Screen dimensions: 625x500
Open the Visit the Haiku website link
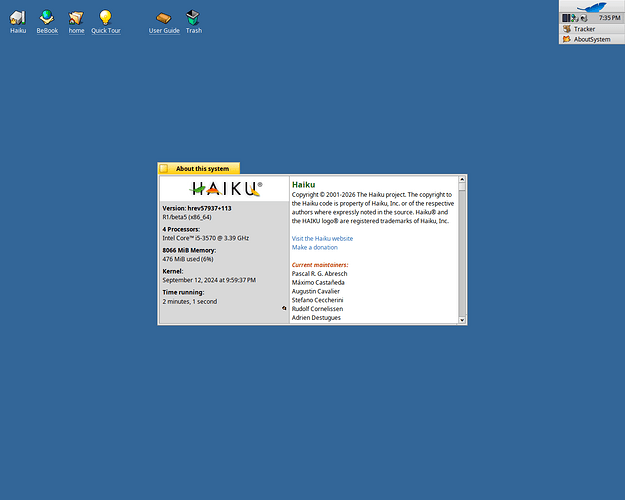tap(322, 238)
